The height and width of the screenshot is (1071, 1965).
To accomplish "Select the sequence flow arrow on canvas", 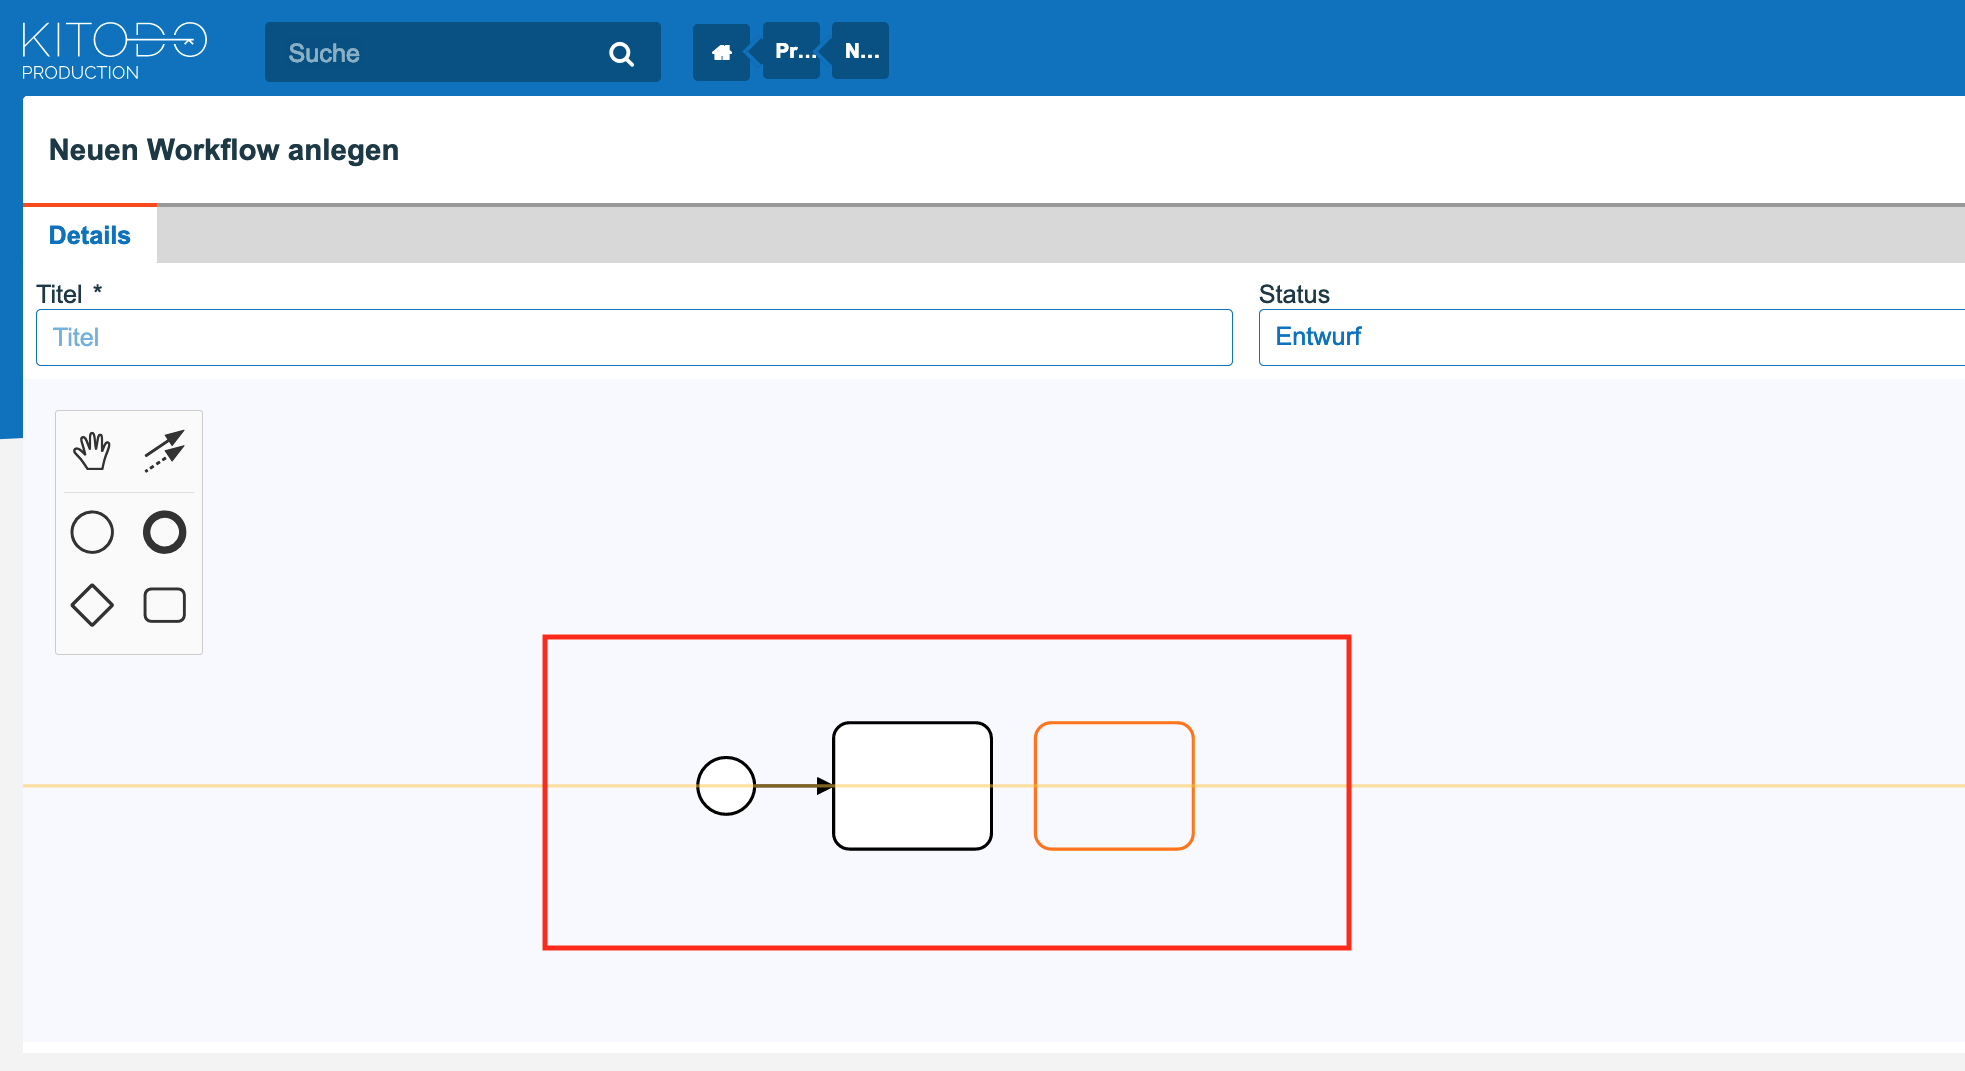I will coord(794,786).
